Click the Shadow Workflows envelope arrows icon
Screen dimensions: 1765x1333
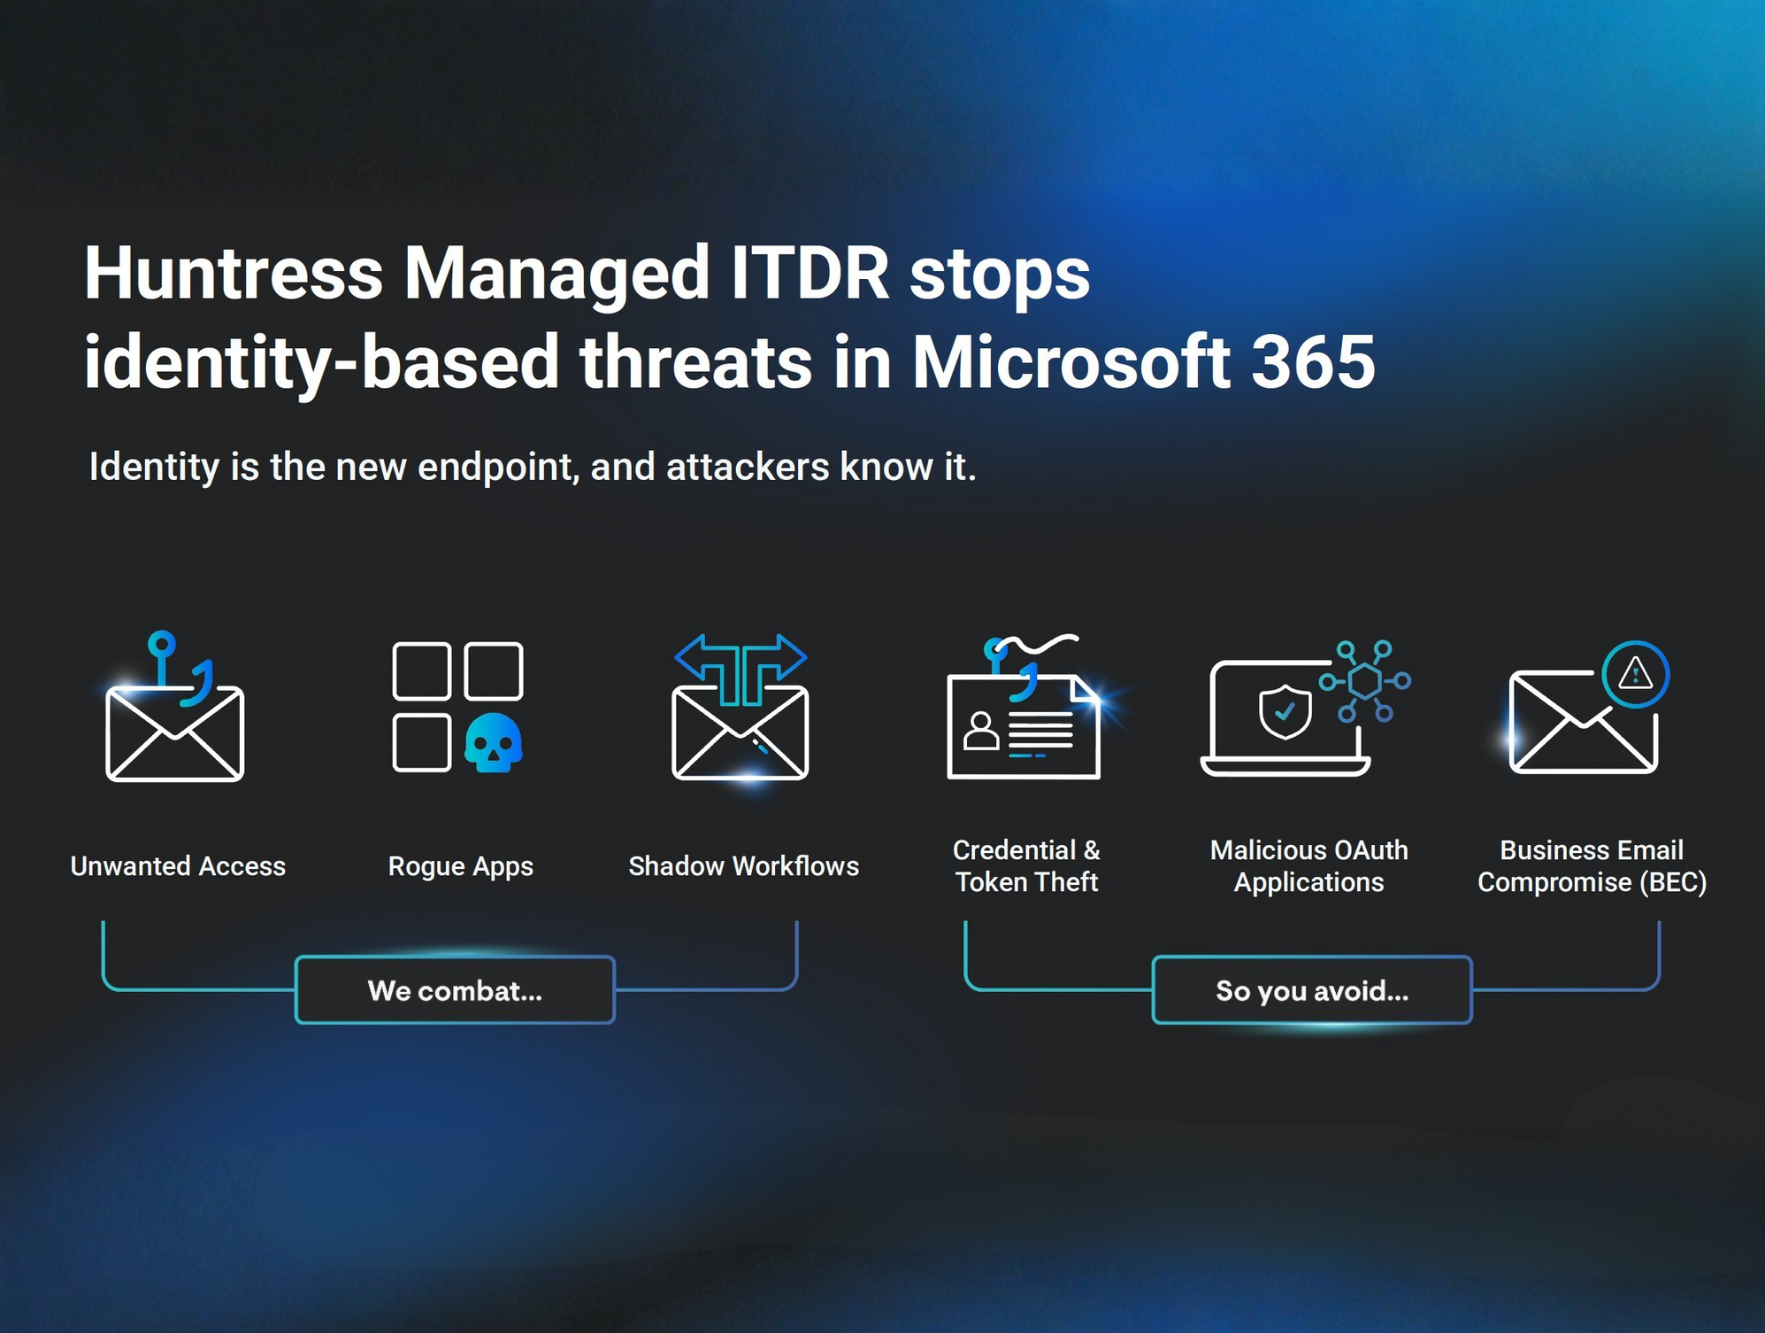point(740,710)
